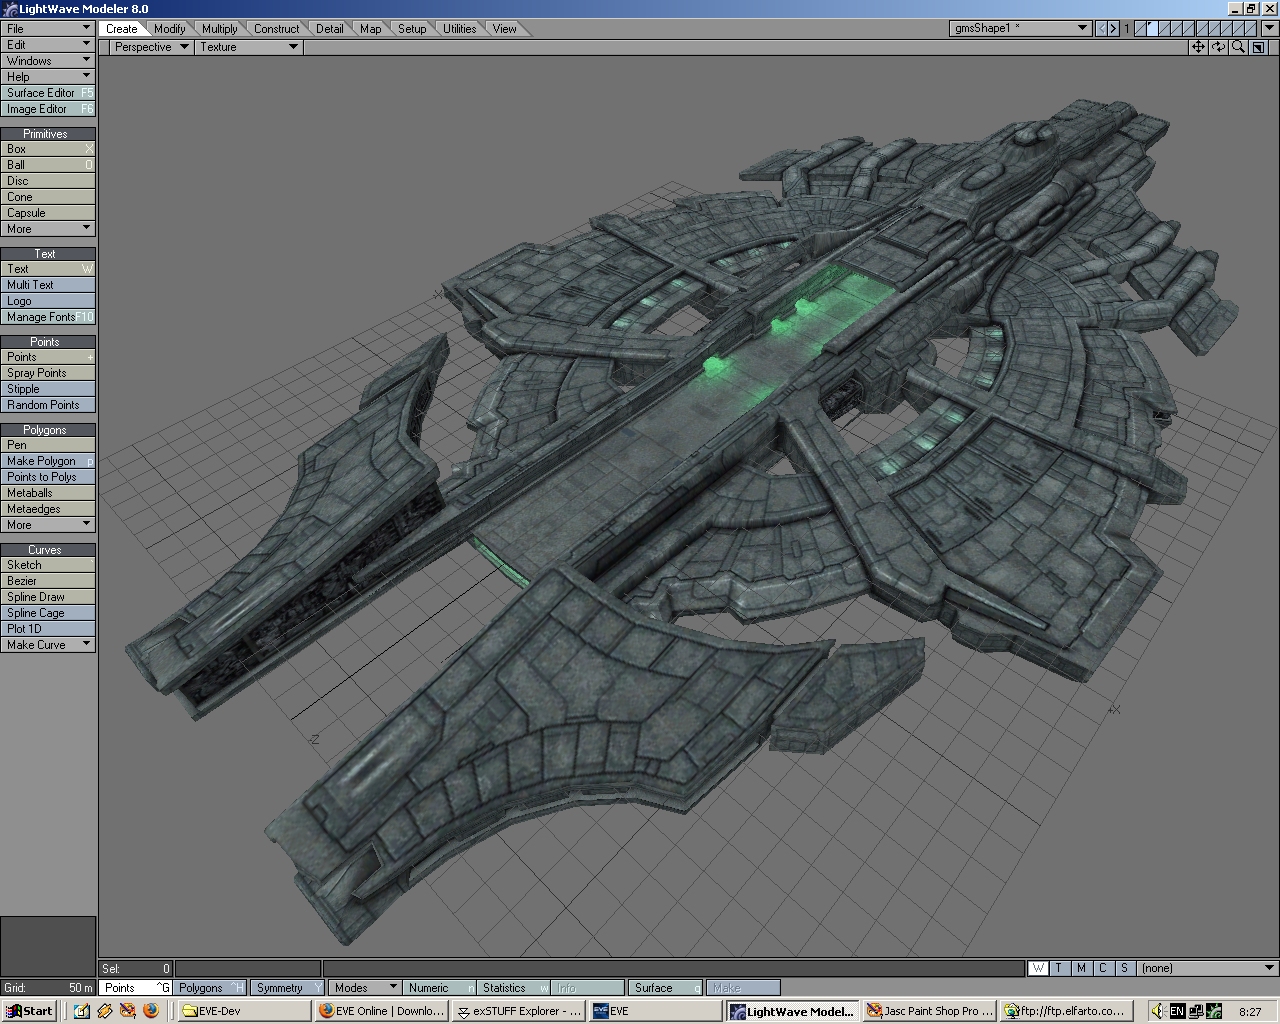Enable the W weight map button
Screen dimensions: 1280x1024
1038,968
